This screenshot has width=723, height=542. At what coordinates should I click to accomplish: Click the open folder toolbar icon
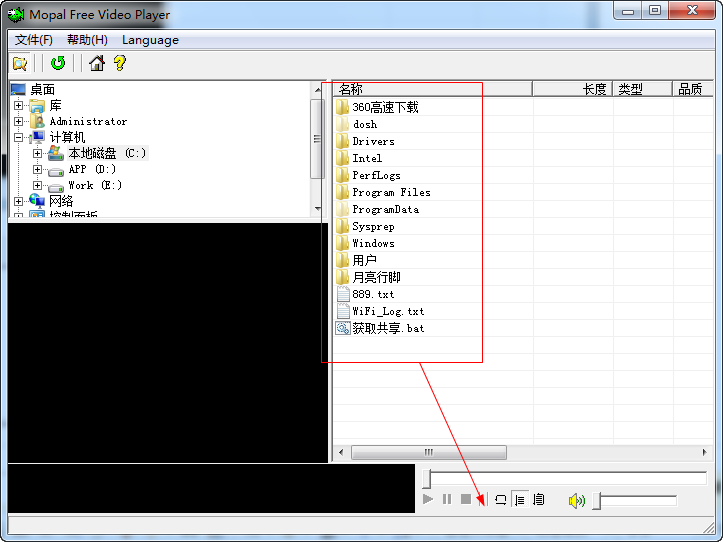[x=20, y=63]
